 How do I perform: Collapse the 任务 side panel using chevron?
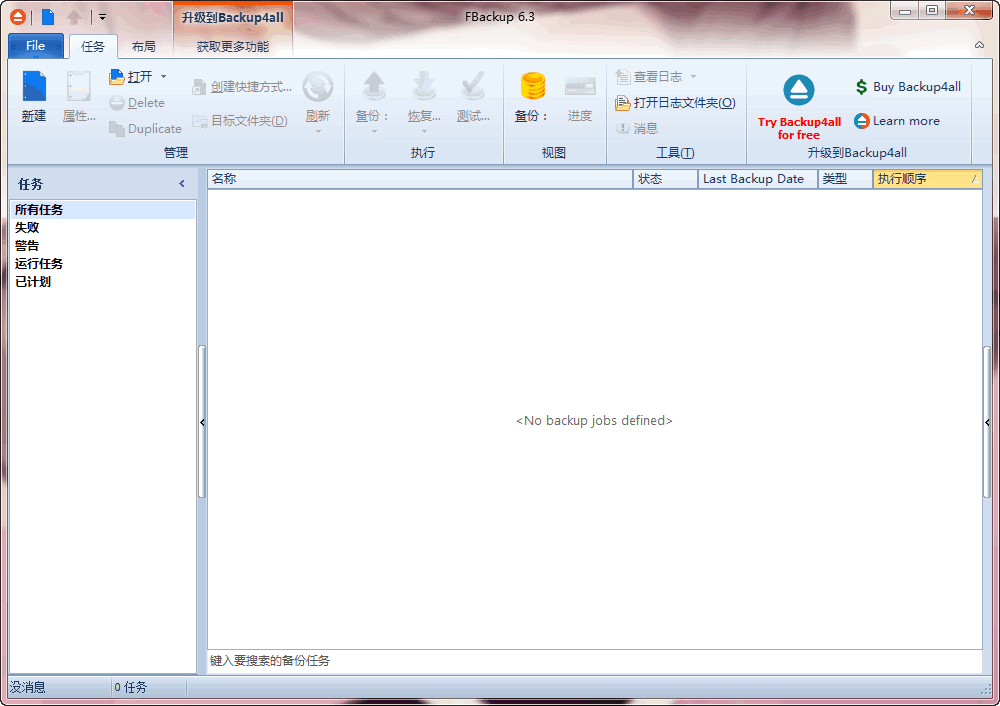(x=182, y=184)
